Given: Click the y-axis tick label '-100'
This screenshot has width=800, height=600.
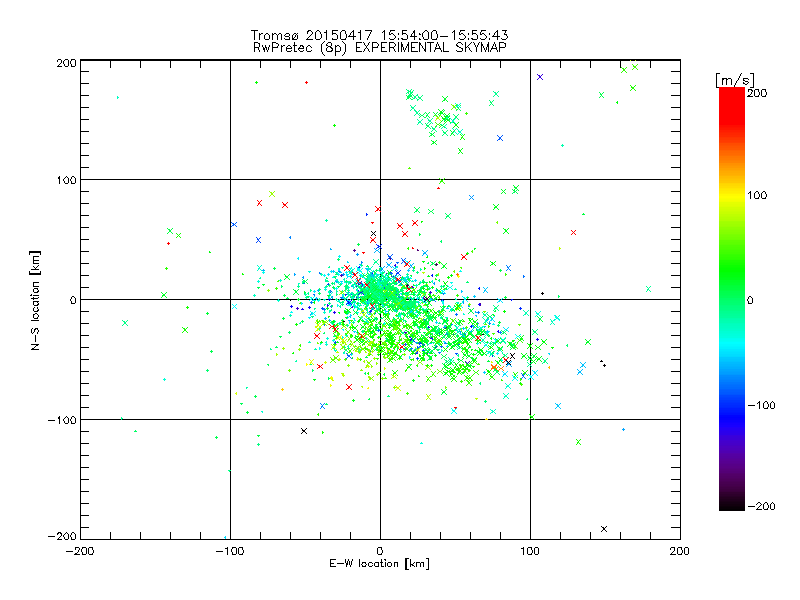Looking at the screenshot, I should [62, 420].
